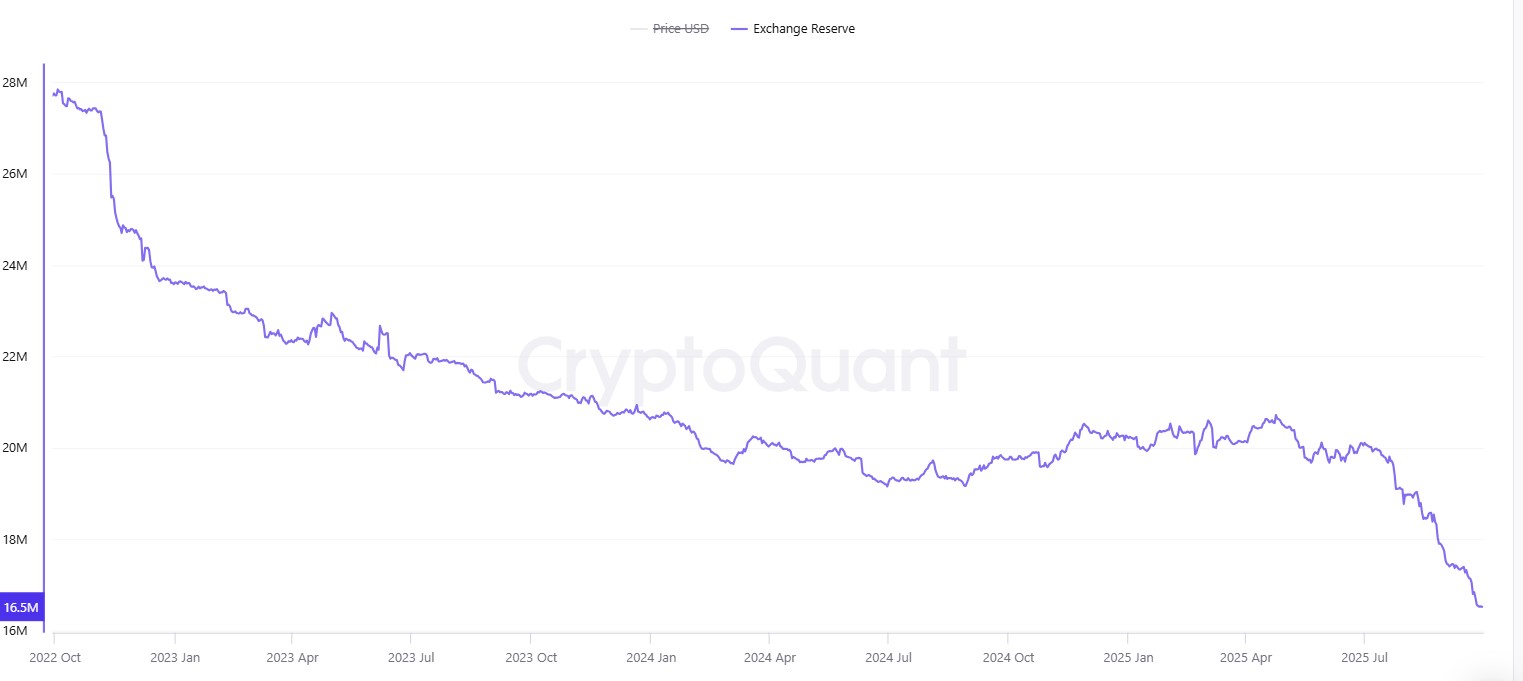
Task: Click the purple Exchange Reserve legend line marker
Action: pyautogui.click(x=739, y=29)
